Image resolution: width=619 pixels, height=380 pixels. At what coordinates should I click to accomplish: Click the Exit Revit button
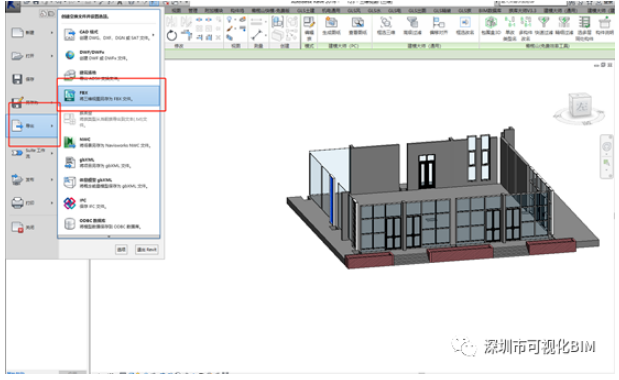(146, 249)
